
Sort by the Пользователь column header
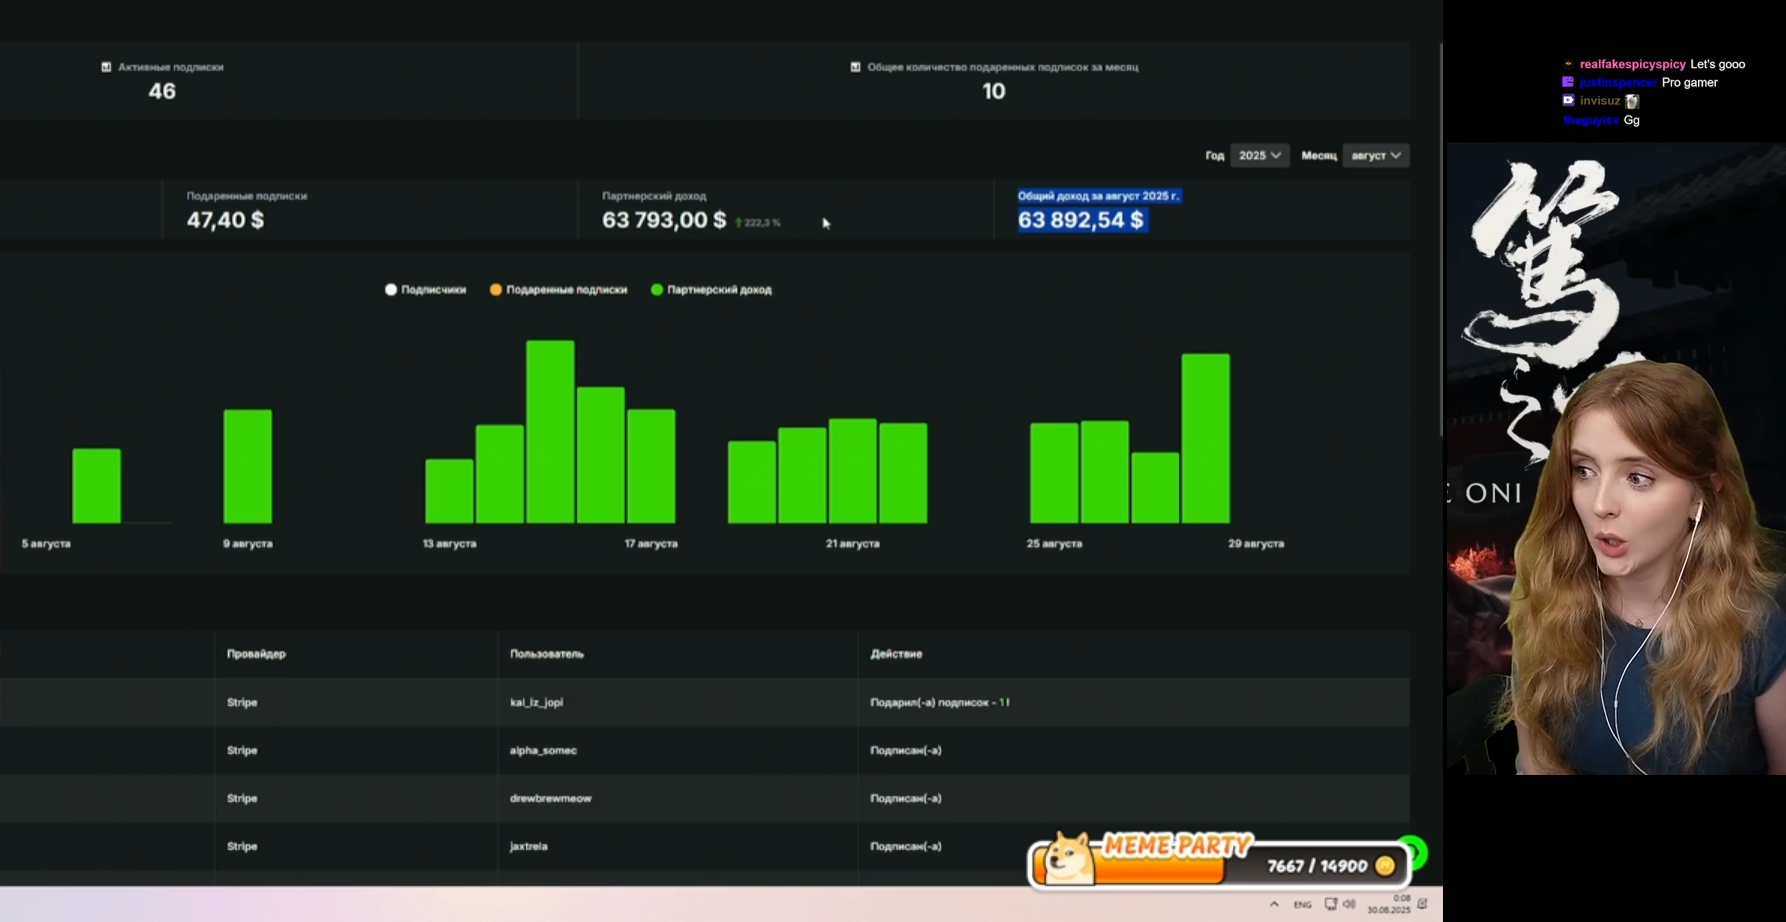(x=547, y=654)
